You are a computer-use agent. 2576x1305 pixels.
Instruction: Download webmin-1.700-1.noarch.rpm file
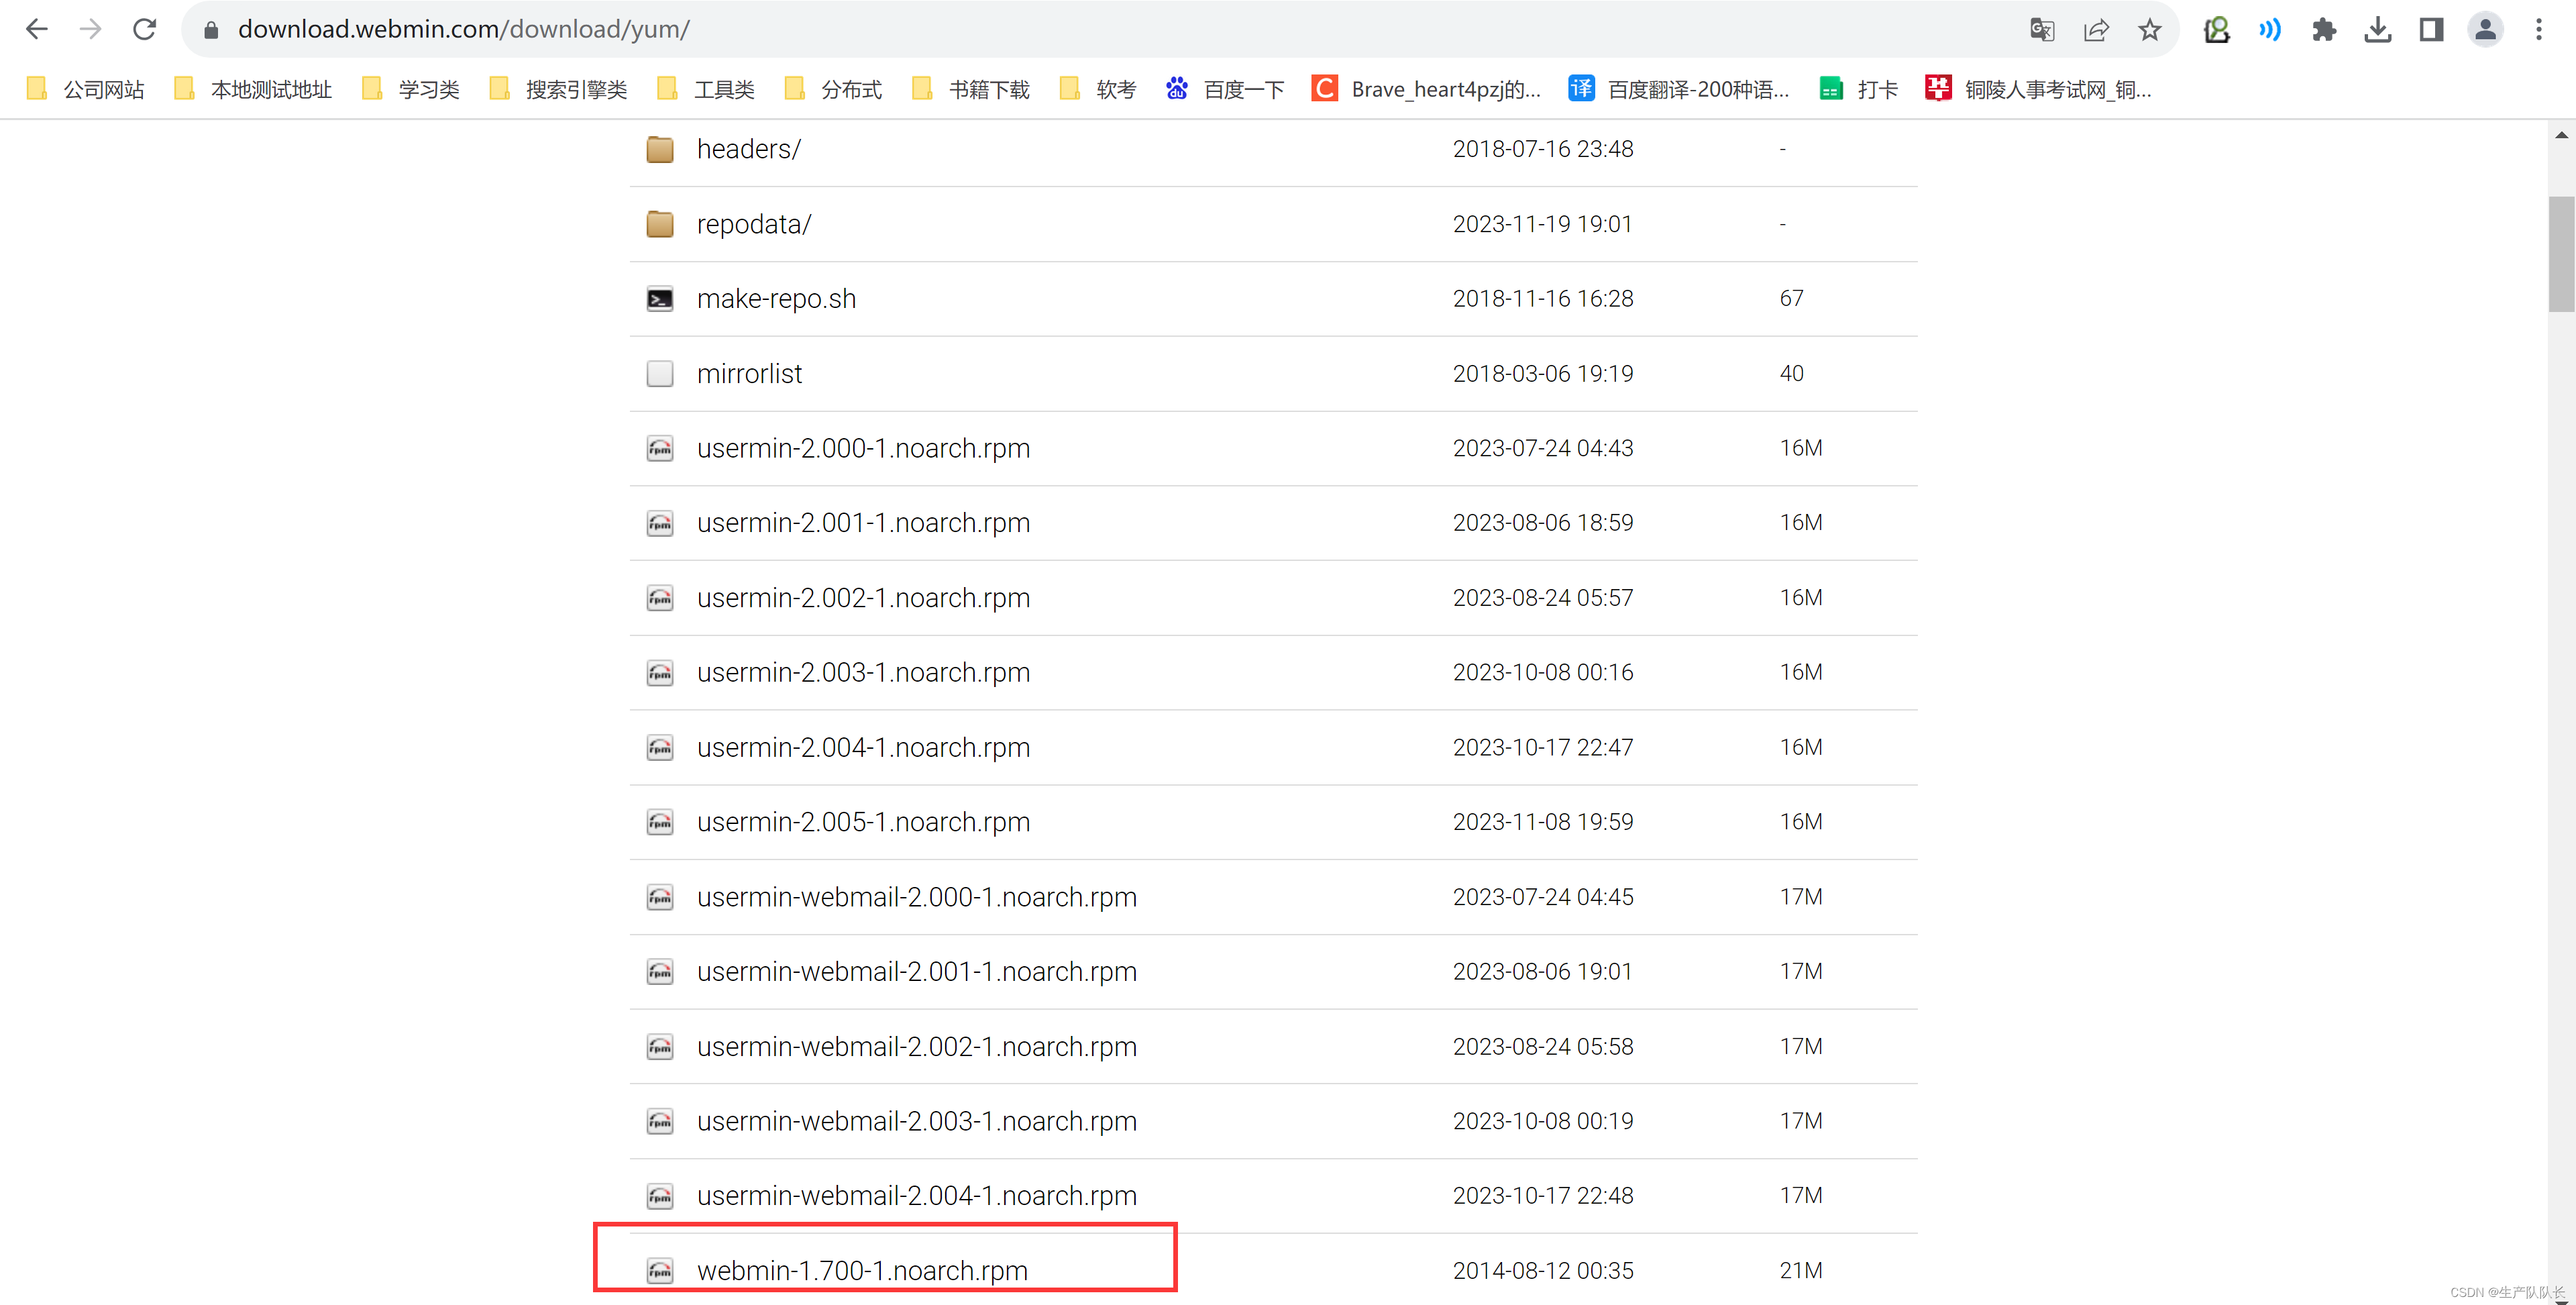click(x=861, y=1270)
